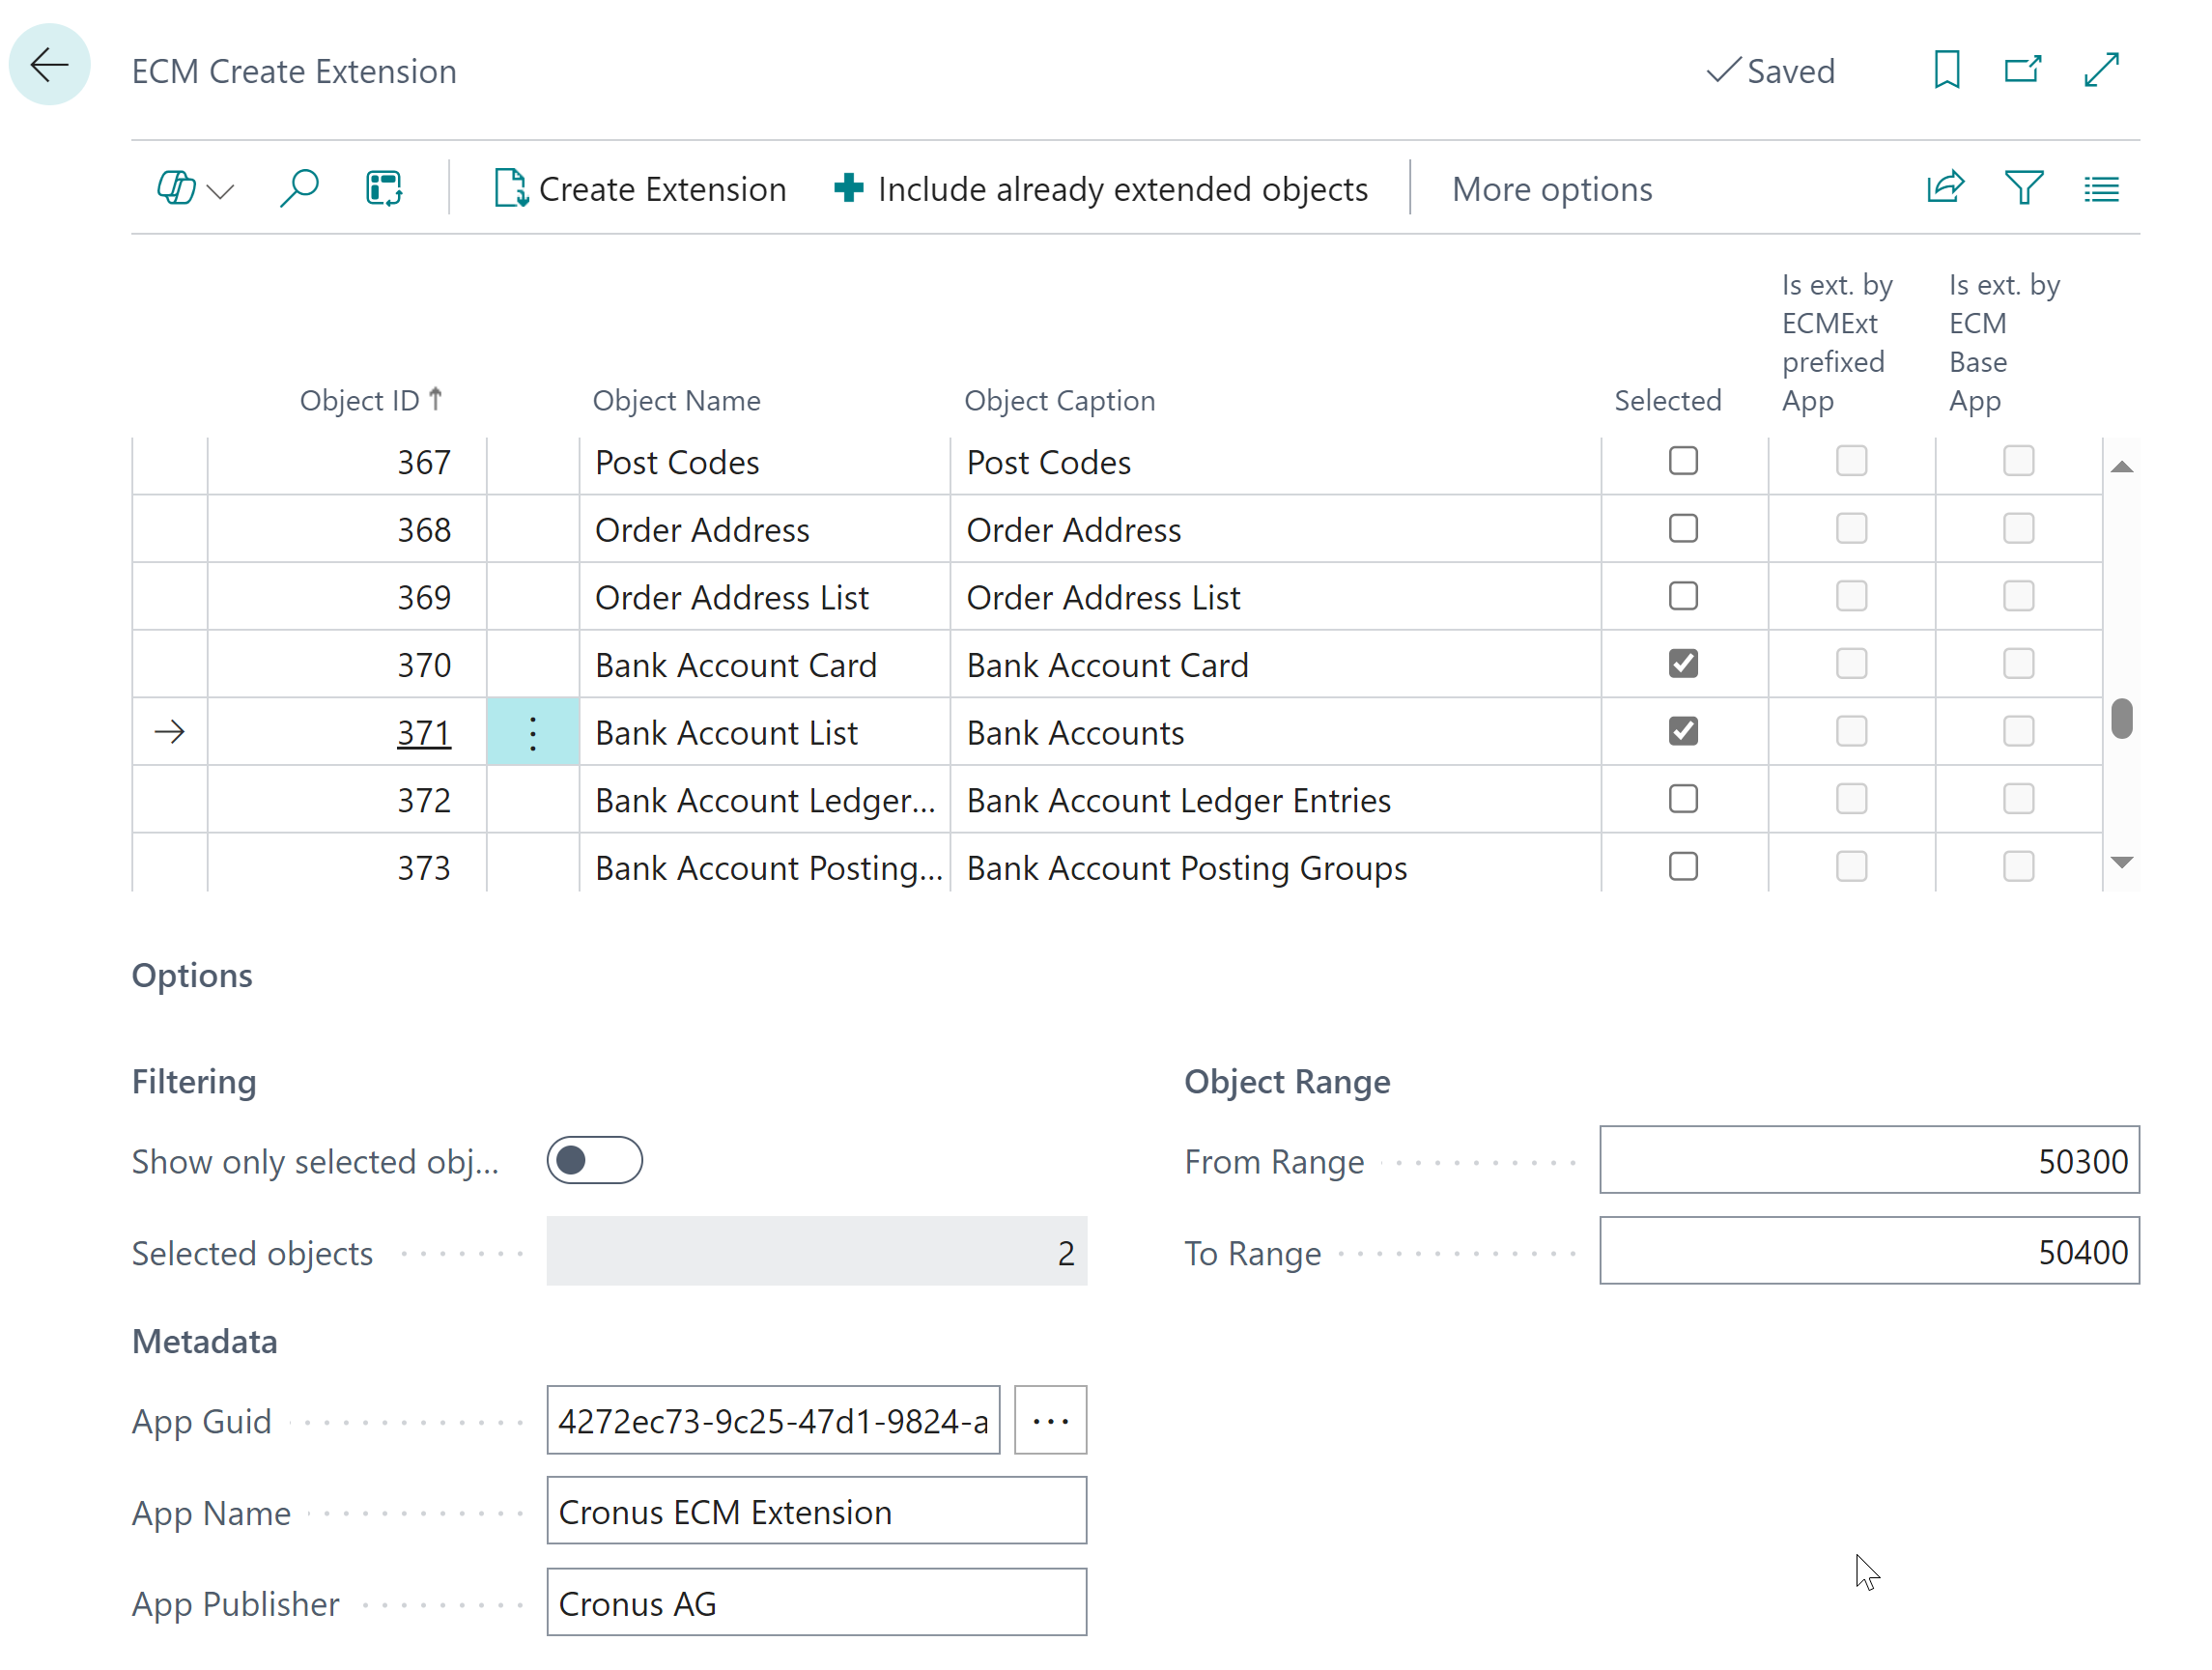This screenshot has width=2212, height=1670.
Task: Open the filter pane icon
Action: (x=2023, y=188)
